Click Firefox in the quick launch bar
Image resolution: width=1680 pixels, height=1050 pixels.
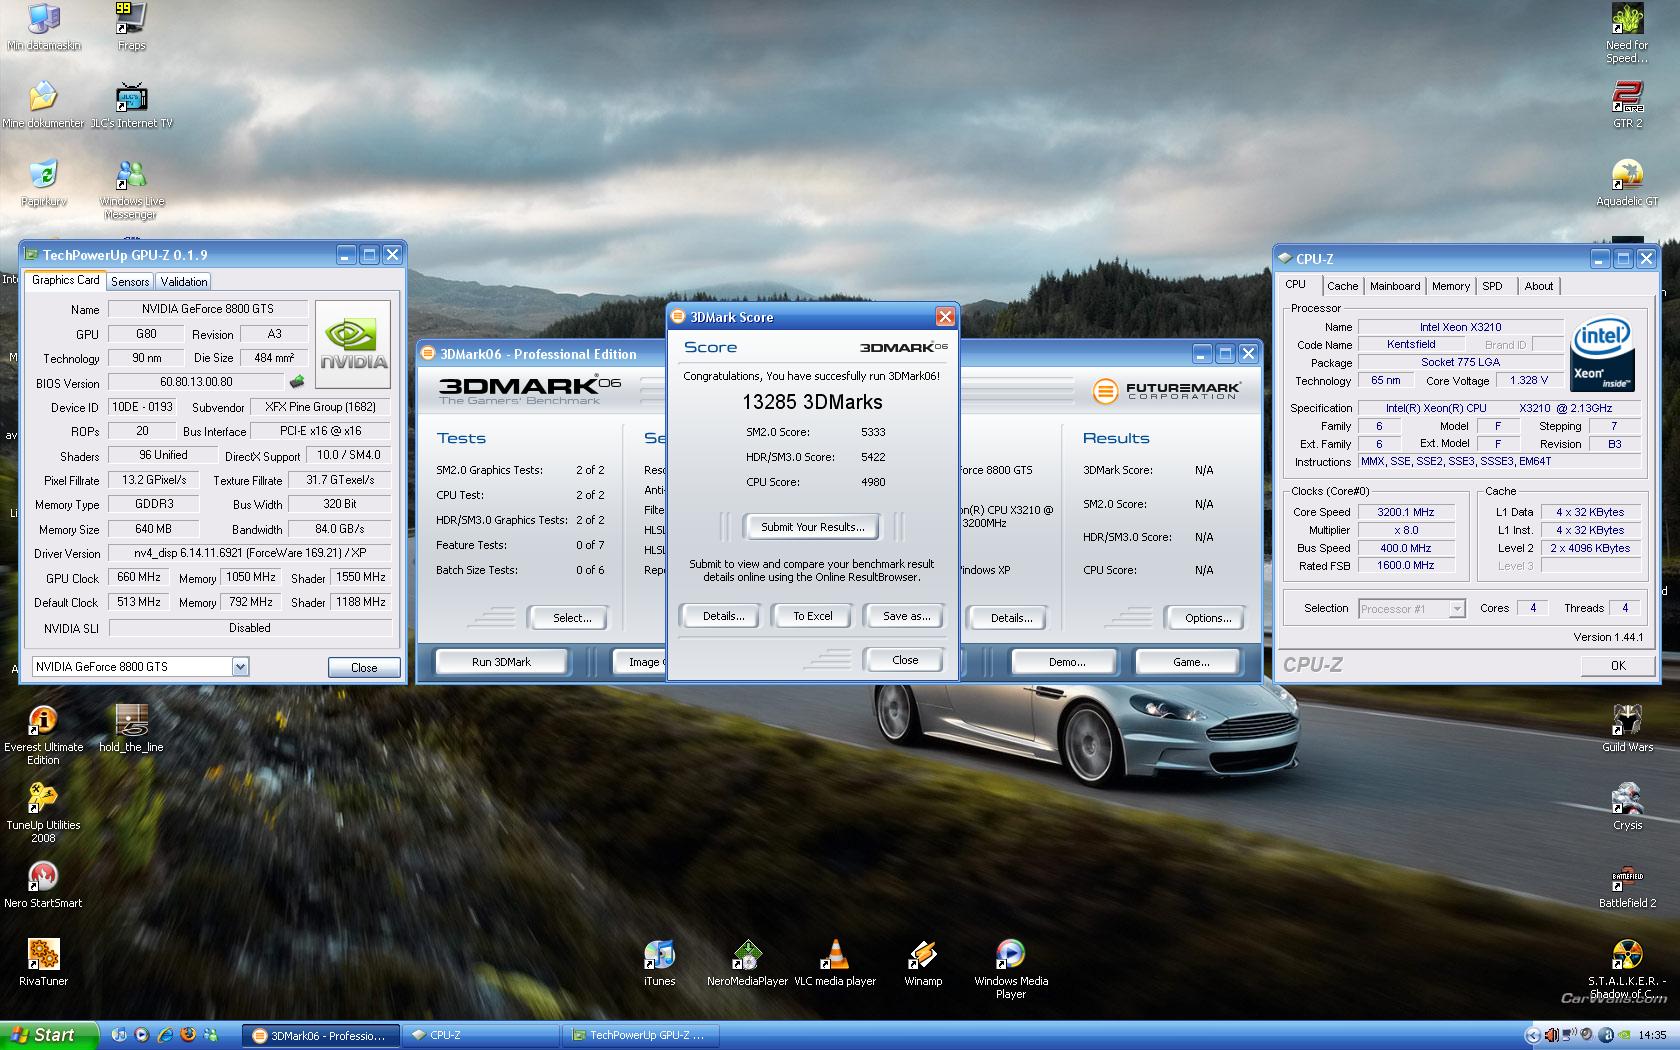pyautogui.click(x=188, y=1035)
